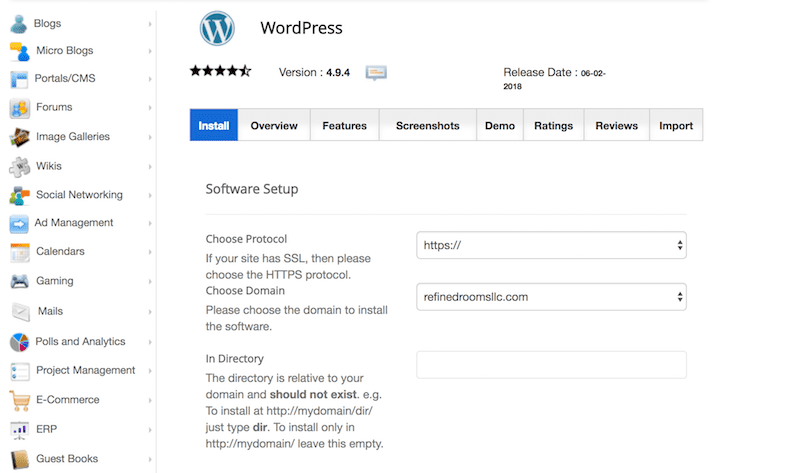
Task: Click the Ad Management arrow icon
Action: pos(19,223)
